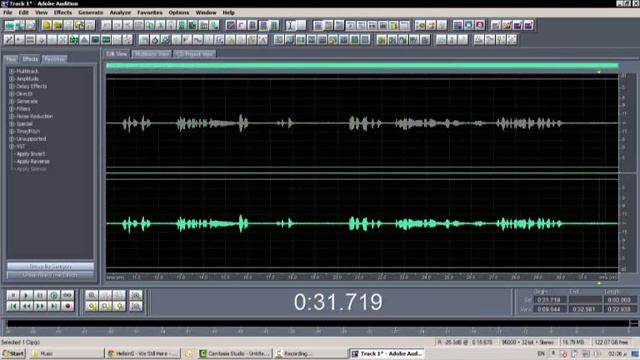The image size is (640, 360).
Task: Open the Favorites menu
Action: click(150, 12)
